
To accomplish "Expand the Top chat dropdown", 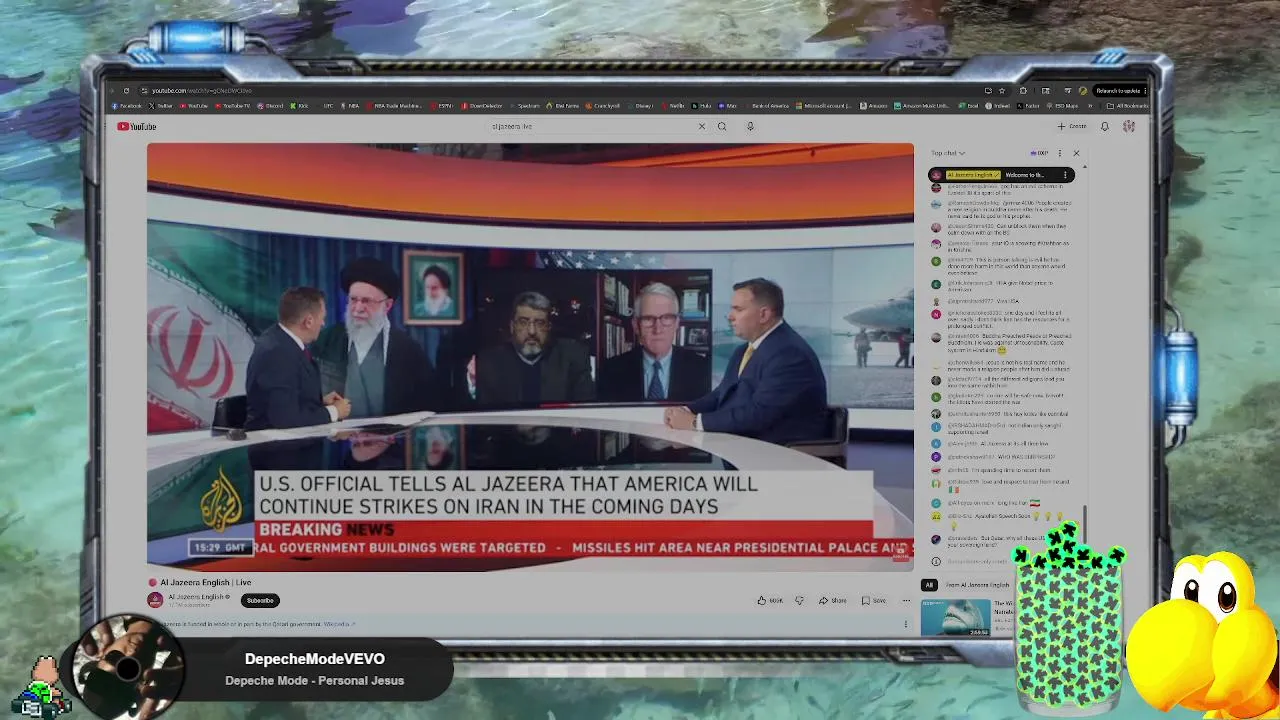I will pyautogui.click(x=948, y=153).
